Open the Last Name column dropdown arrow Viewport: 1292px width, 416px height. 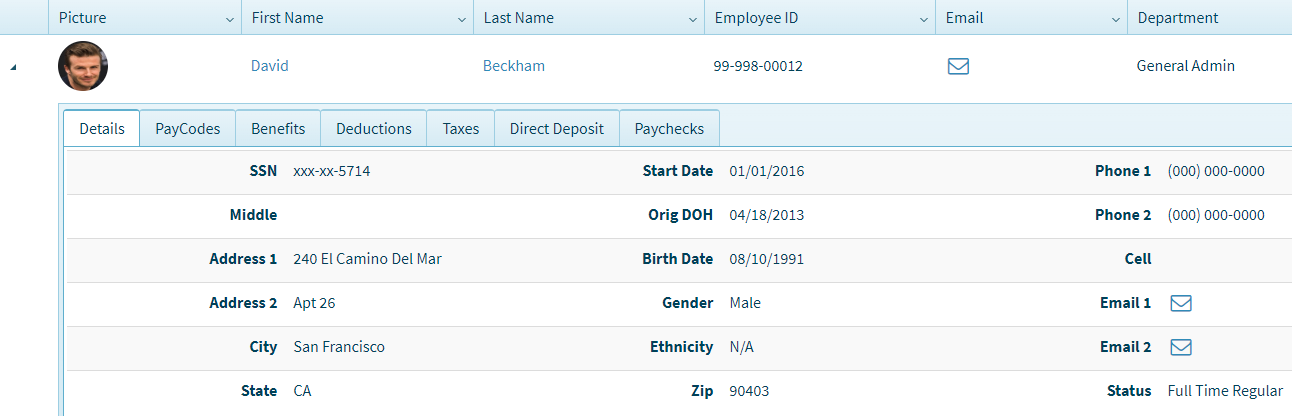[x=693, y=19]
